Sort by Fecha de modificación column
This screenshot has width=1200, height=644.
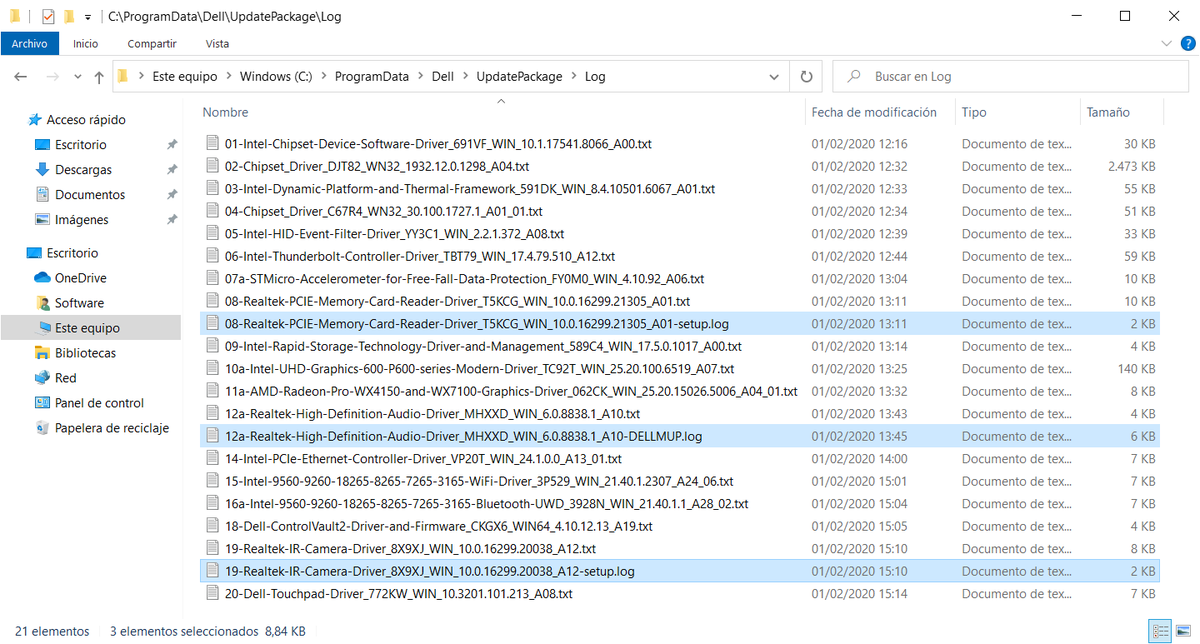[x=874, y=112]
